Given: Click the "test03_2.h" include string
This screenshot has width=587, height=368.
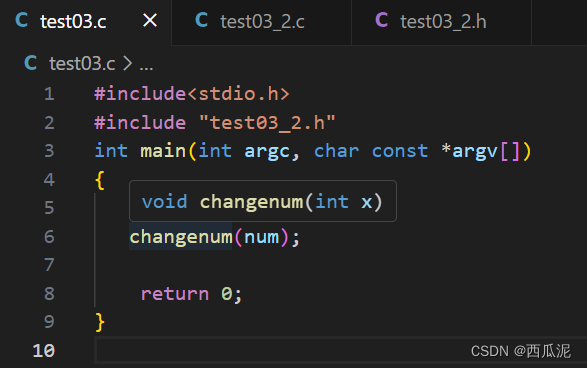Looking at the screenshot, I should click(x=267, y=123).
